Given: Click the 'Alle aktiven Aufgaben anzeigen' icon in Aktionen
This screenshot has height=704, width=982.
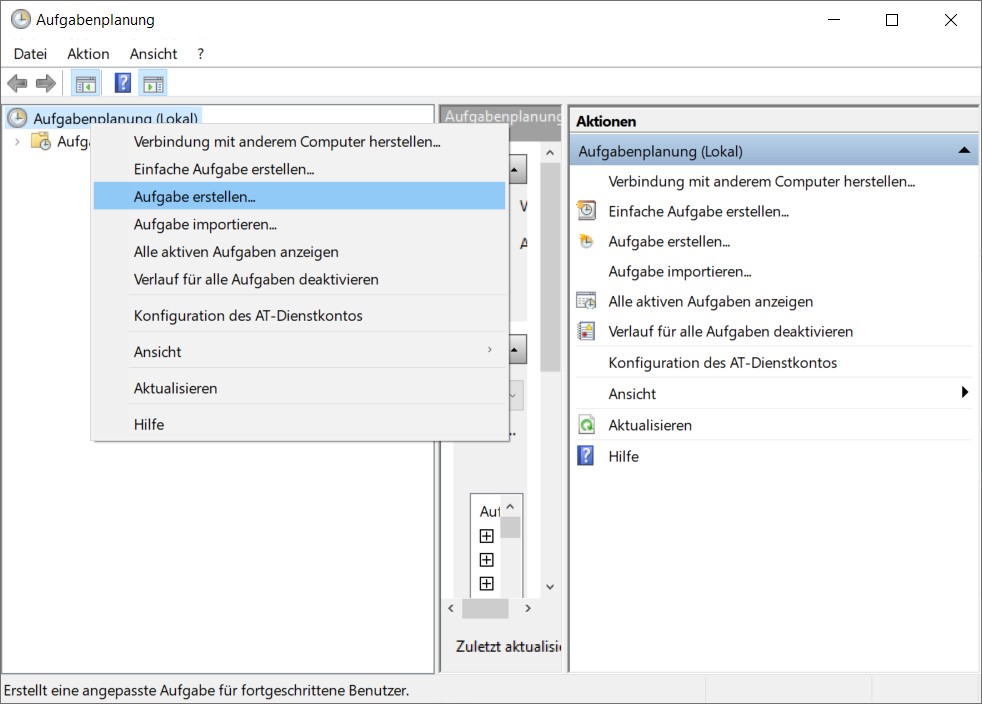Looking at the screenshot, I should tap(587, 301).
